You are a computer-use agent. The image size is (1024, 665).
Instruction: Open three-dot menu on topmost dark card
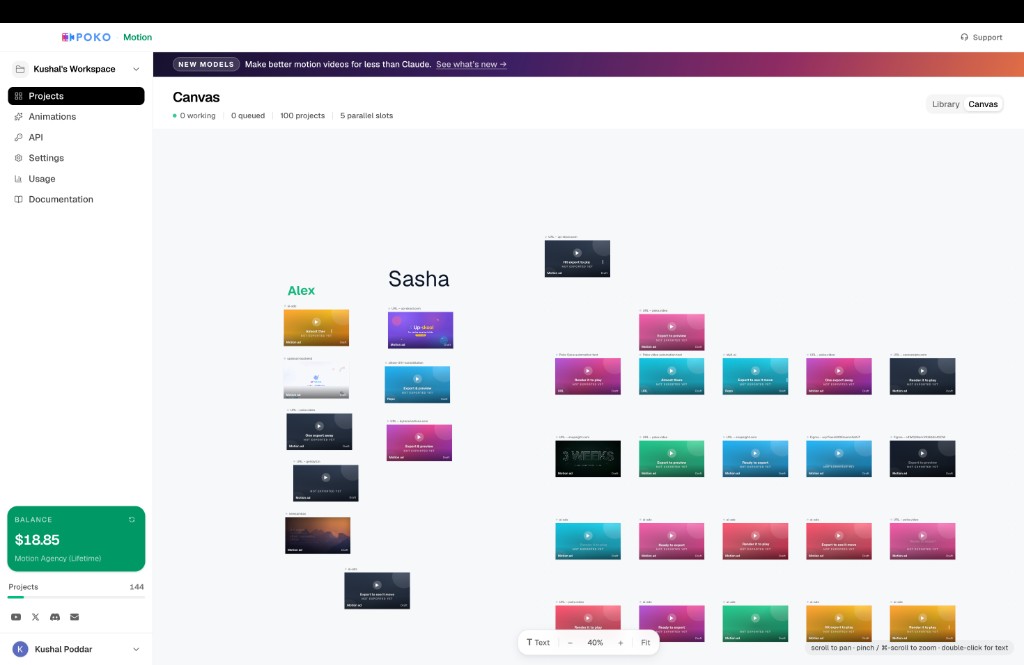[603, 262]
